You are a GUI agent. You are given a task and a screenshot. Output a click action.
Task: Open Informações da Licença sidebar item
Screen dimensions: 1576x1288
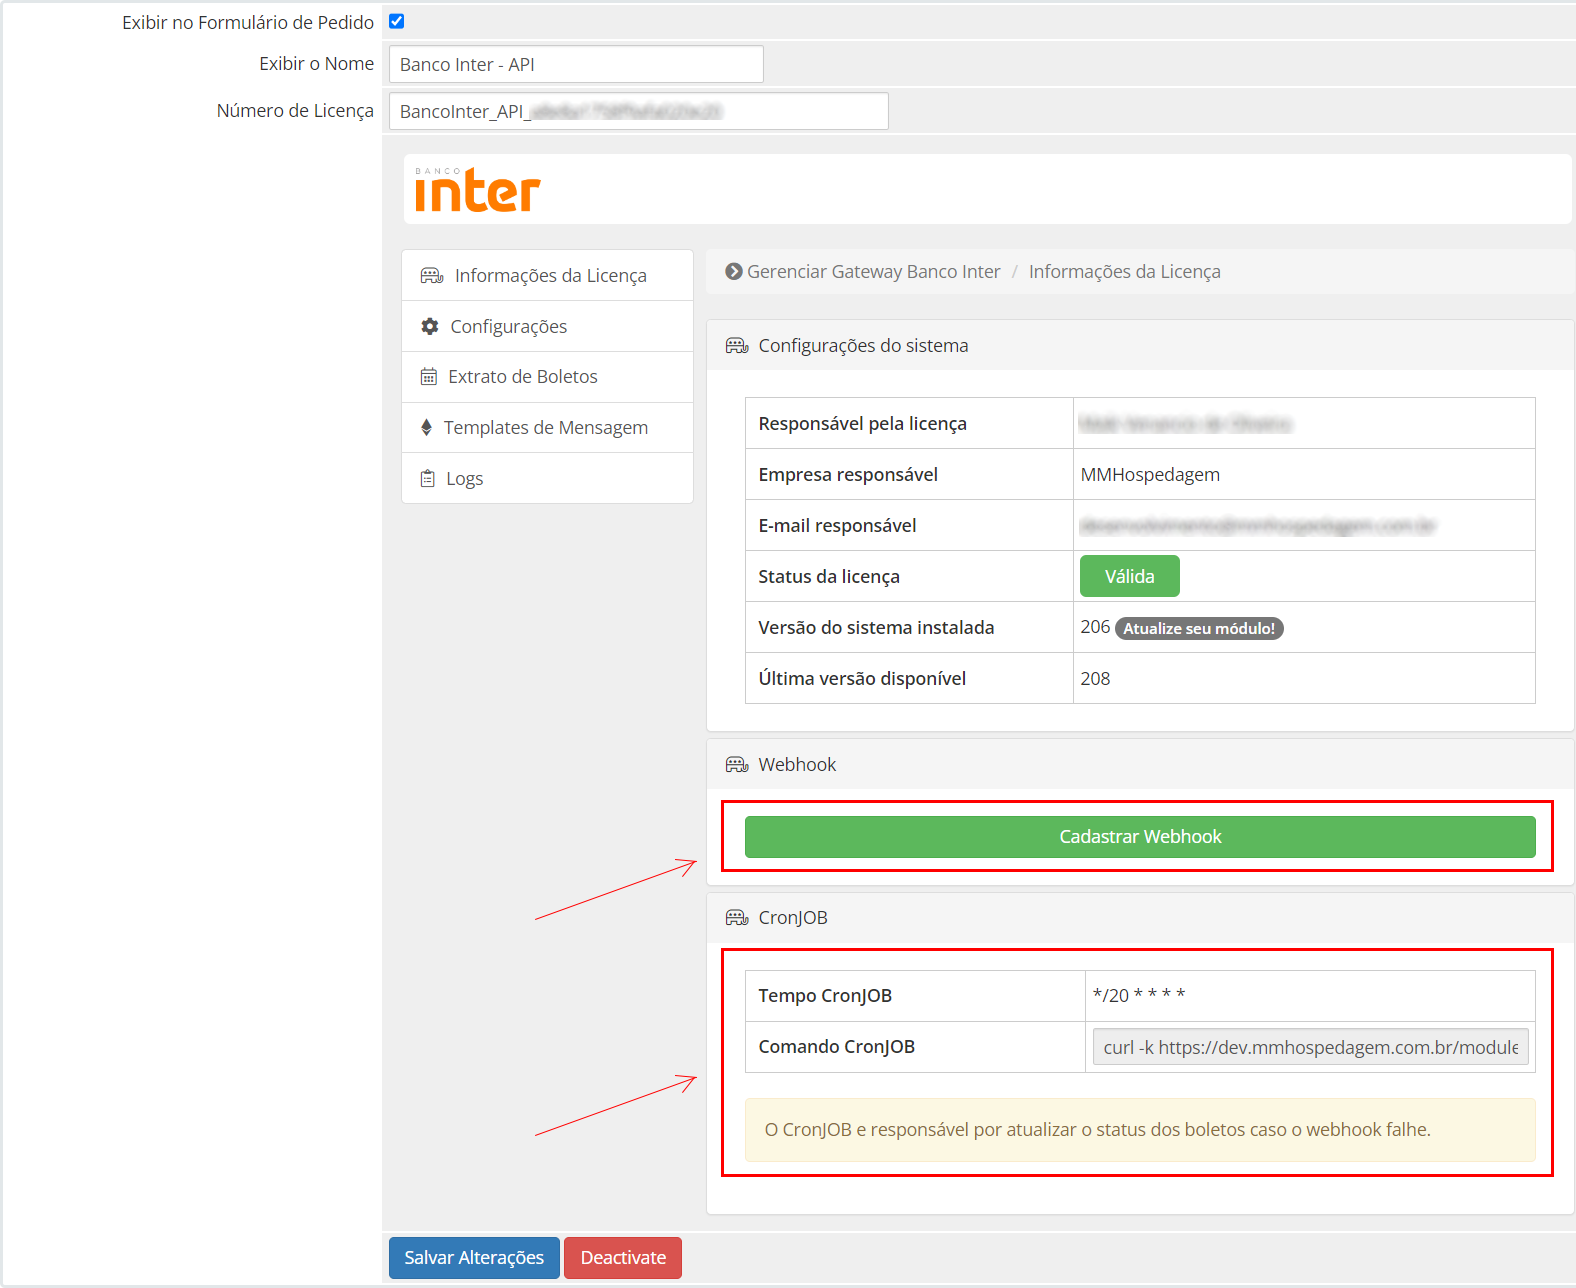(x=547, y=275)
